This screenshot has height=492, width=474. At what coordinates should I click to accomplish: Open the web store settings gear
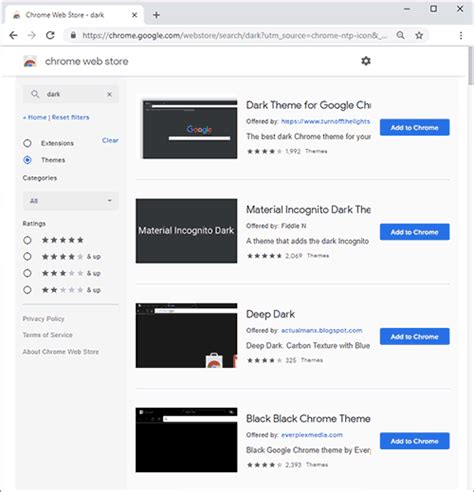tap(366, 61)
